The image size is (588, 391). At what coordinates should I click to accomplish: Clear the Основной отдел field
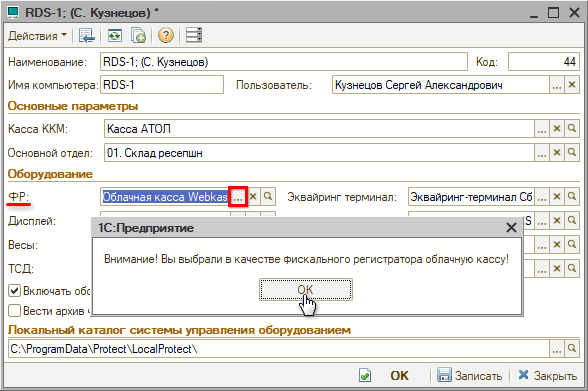point(557,153)
